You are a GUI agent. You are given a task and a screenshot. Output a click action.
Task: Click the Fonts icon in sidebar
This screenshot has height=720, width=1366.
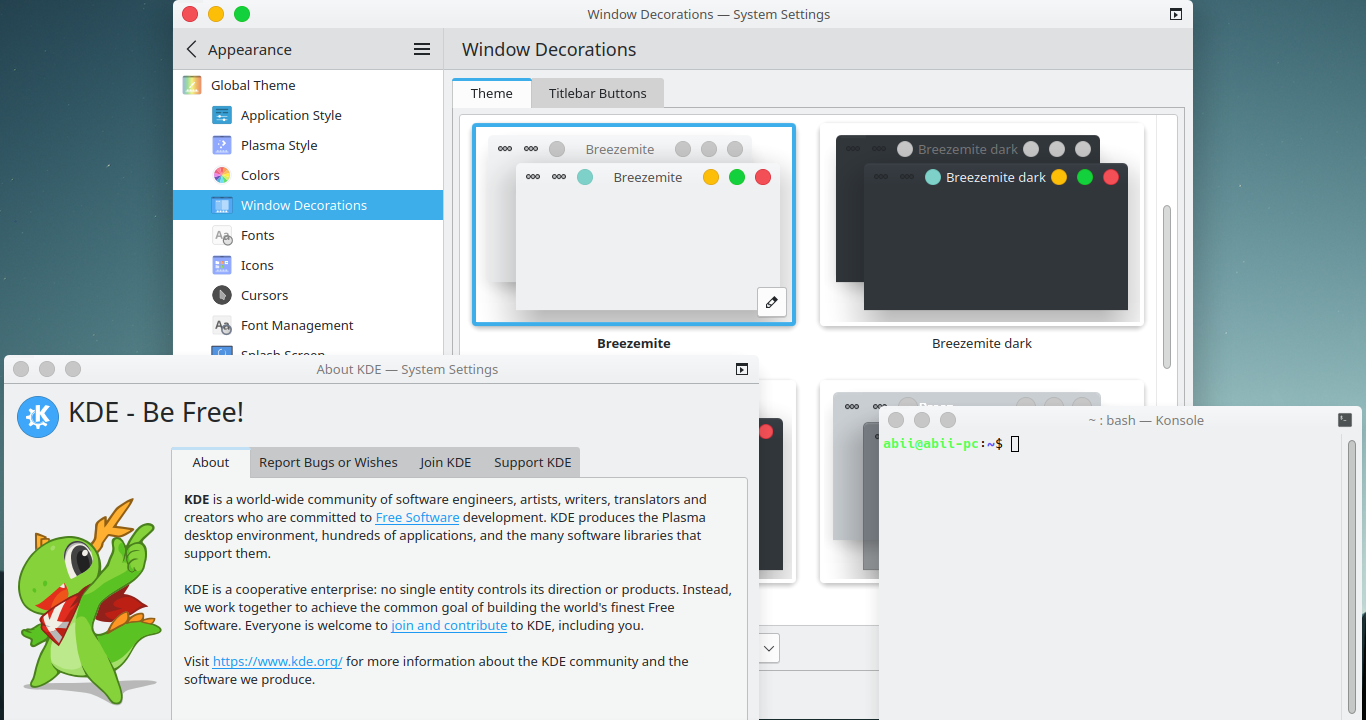(222, 235)
